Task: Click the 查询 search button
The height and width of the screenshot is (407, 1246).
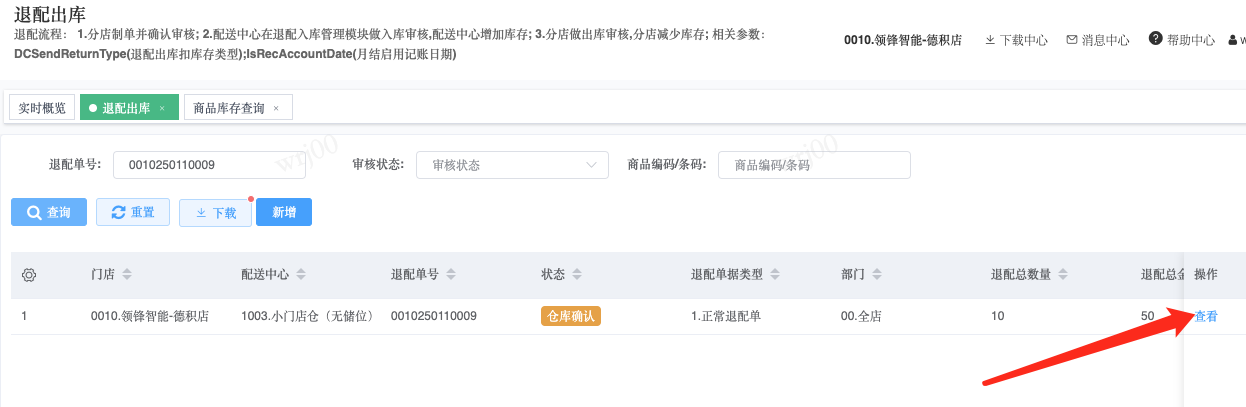Action: (x=49, y=213)
